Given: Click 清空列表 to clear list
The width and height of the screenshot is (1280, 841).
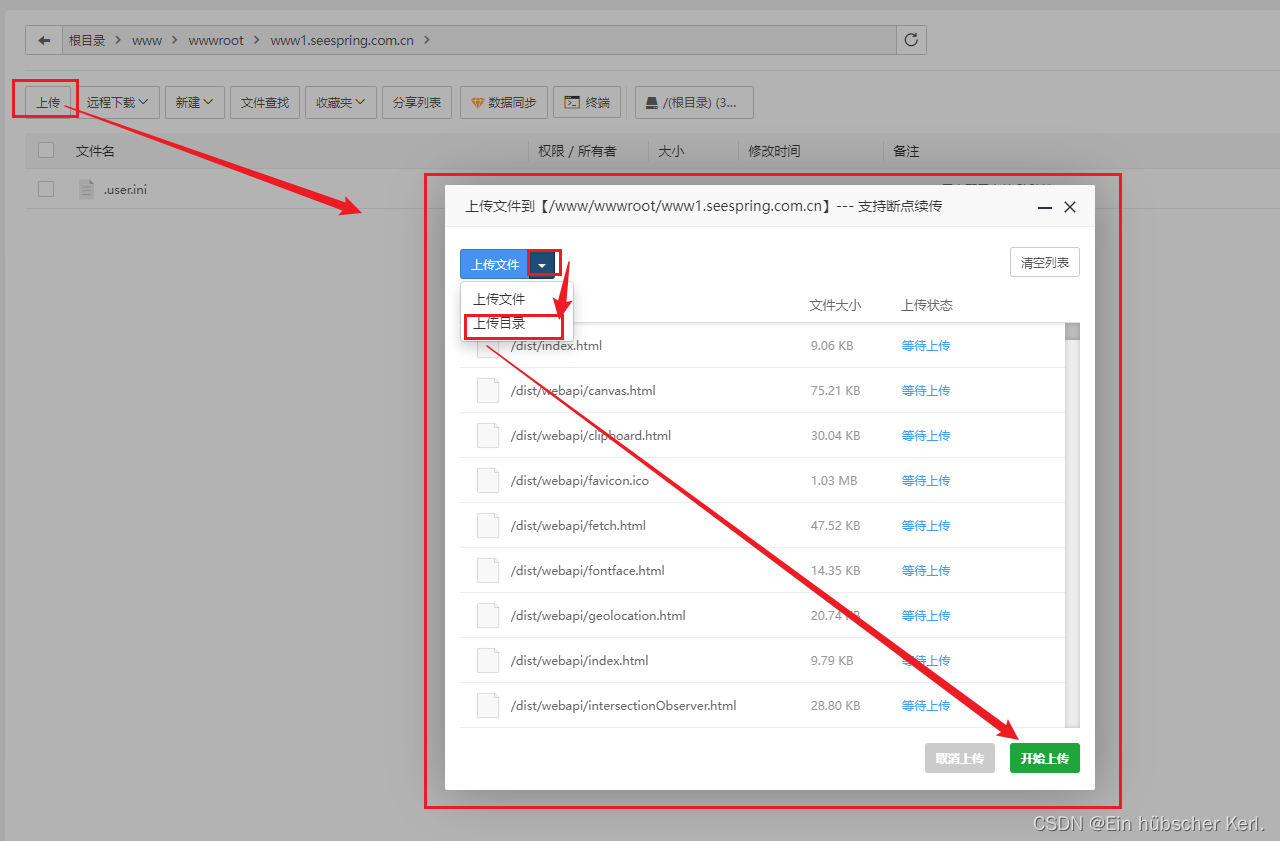Looking at the screenshot, I should click(1045, 263).
